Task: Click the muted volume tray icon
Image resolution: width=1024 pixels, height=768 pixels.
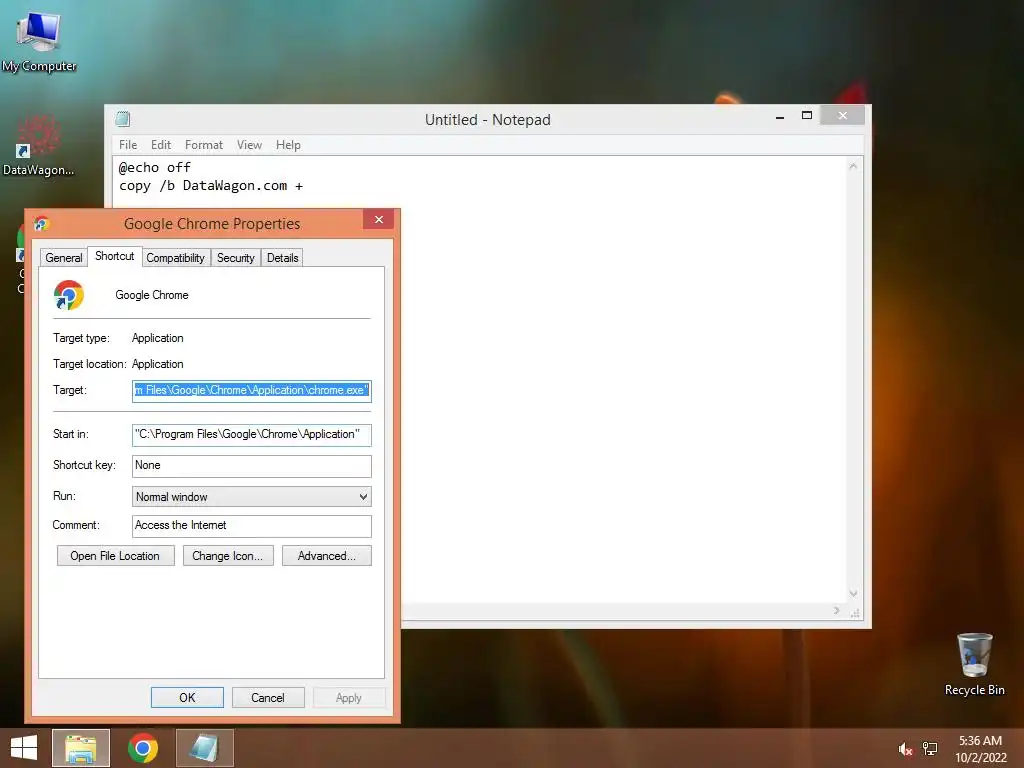Action: pos(905,749)
